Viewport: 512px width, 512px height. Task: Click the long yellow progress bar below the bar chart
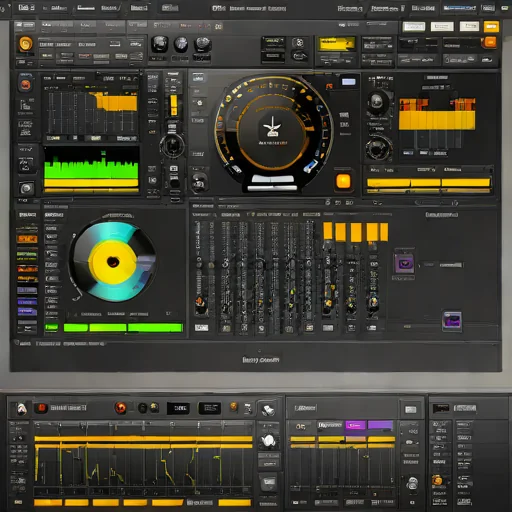(x=429, y=183)
